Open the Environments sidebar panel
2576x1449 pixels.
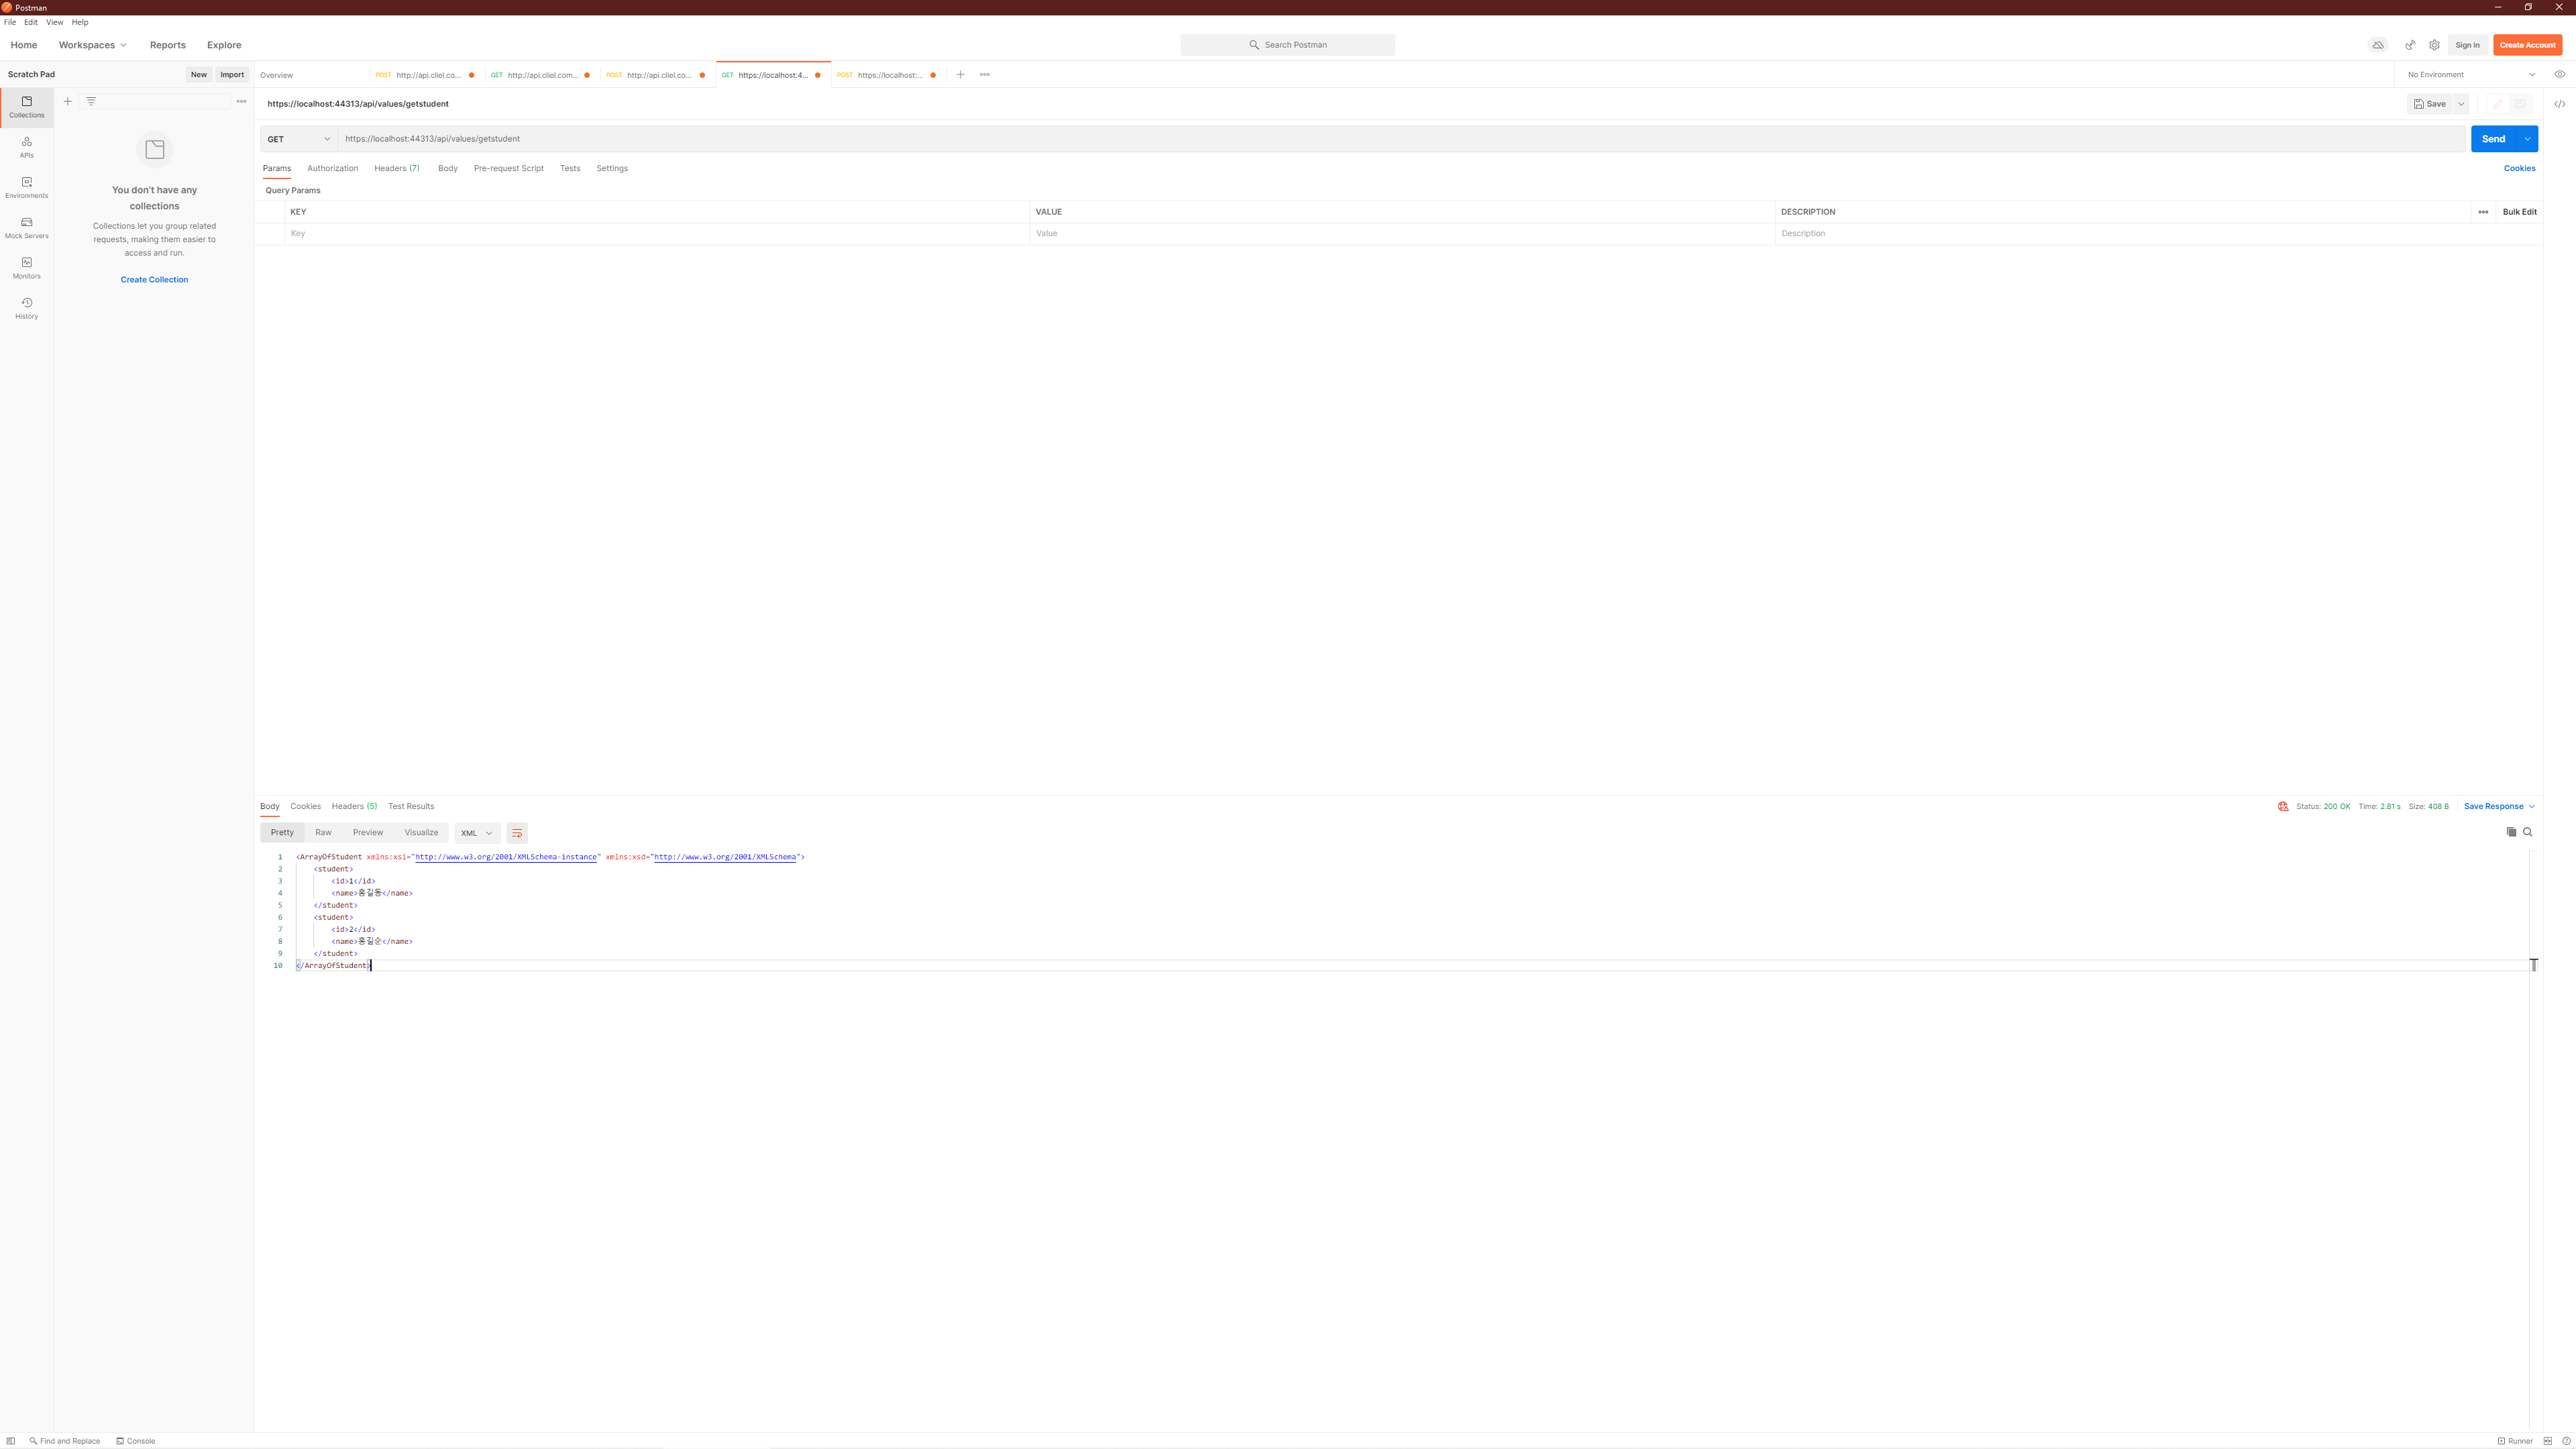coord(26,187)
